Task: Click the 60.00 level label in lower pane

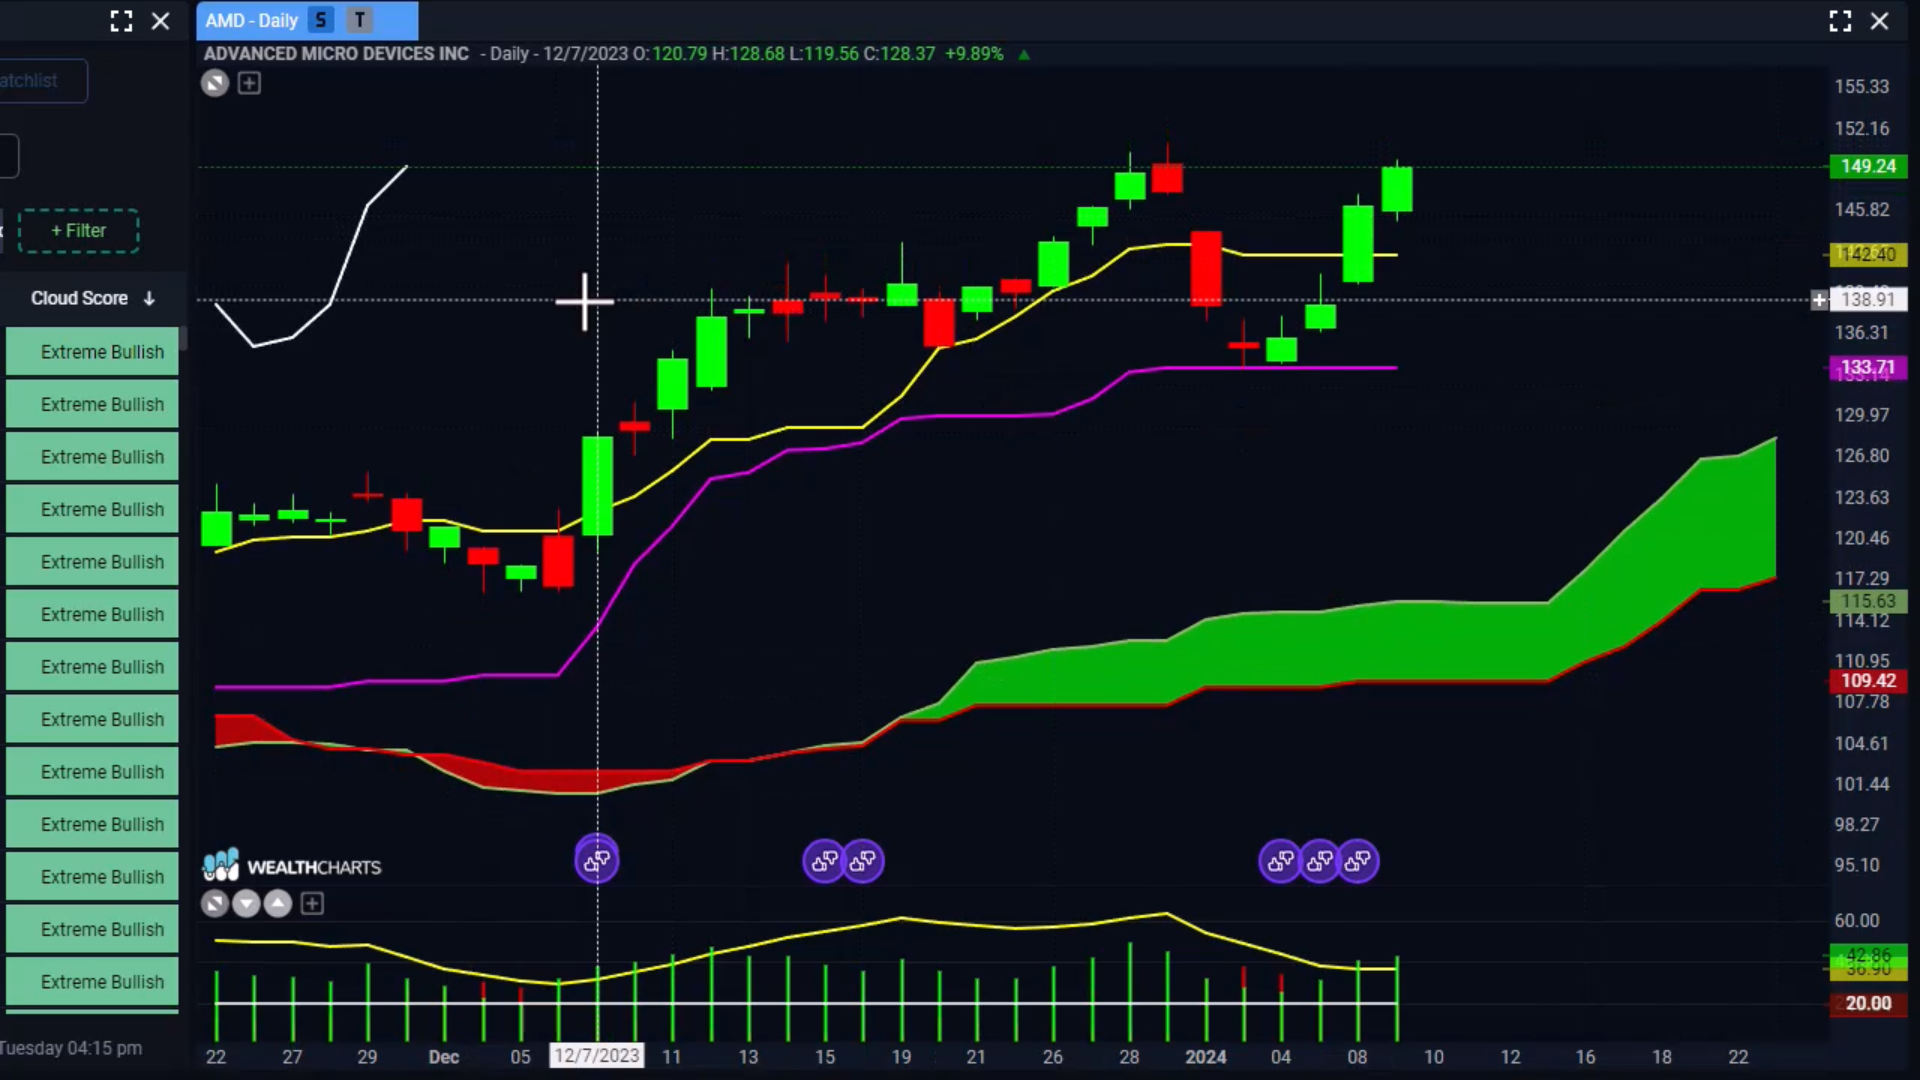Action: 1857,920
